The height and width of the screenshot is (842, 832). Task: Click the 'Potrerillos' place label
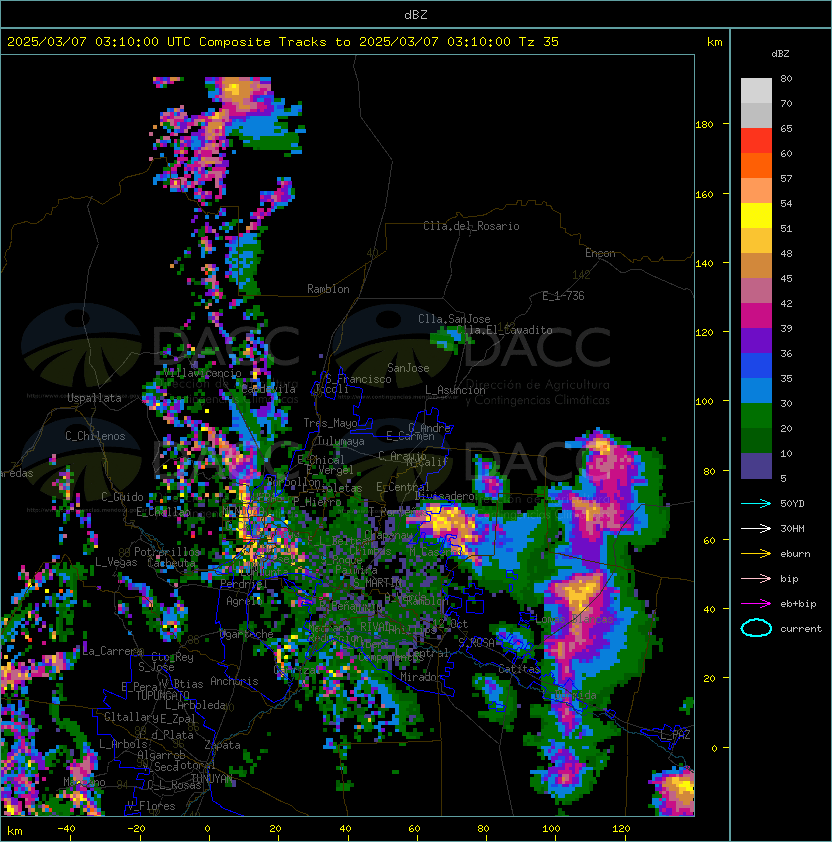click(167, 551)
